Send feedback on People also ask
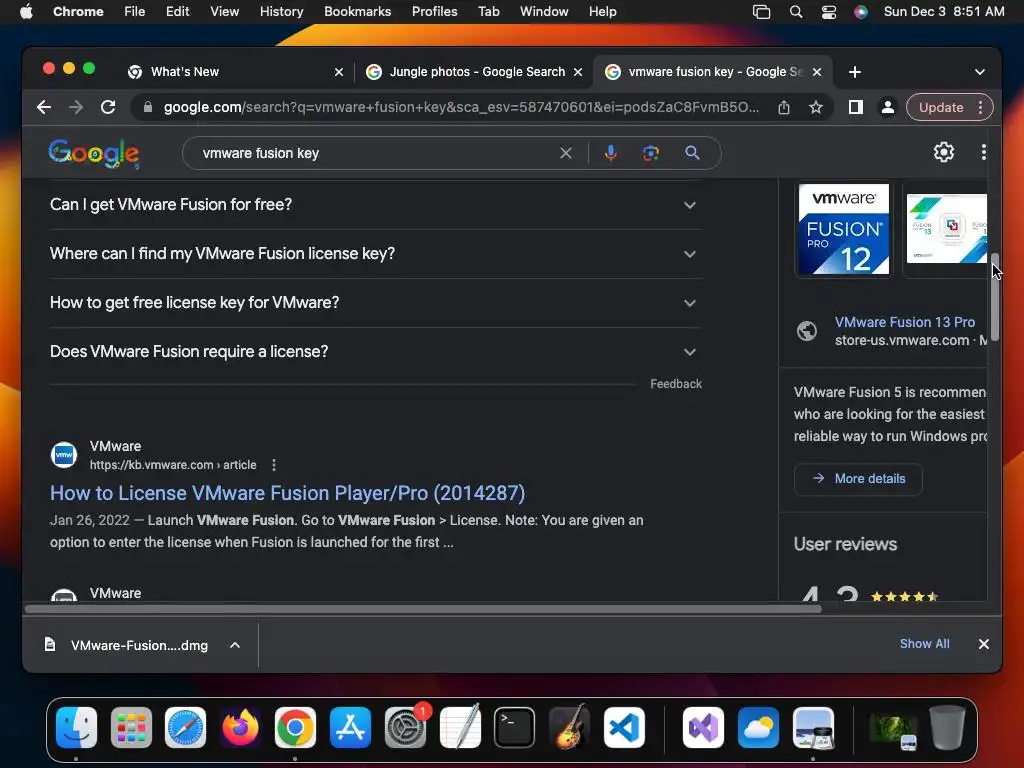This screenshot has width=1024, height=768. 676,384
